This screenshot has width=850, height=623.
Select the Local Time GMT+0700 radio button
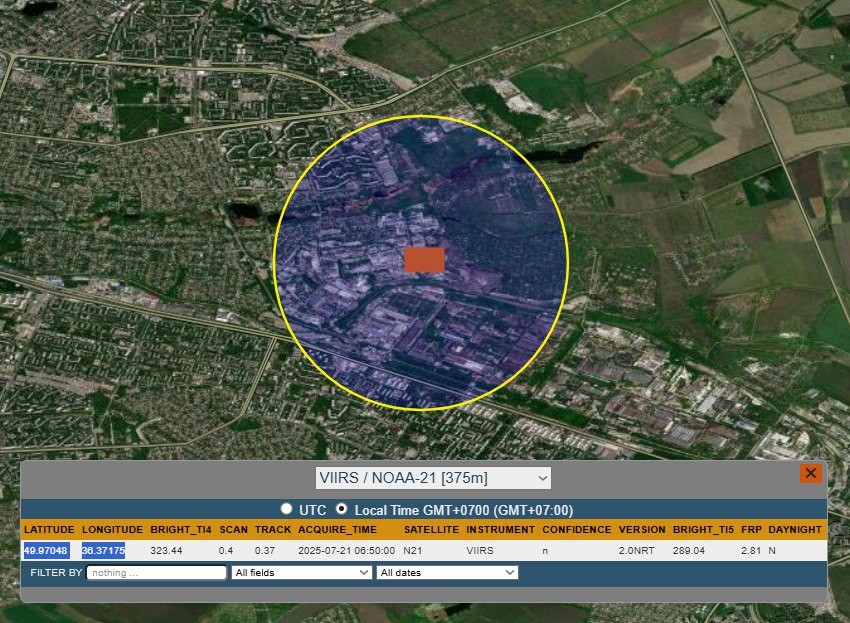[x=341, y=509]
